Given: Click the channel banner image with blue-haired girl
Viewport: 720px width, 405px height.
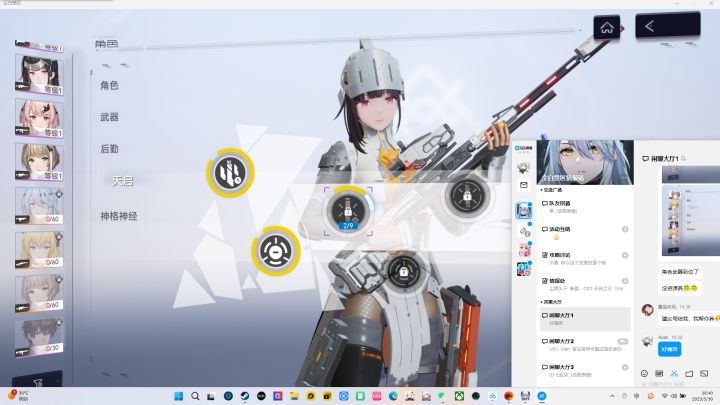Looking at the screenshot, I should click(x=585, y=162).
